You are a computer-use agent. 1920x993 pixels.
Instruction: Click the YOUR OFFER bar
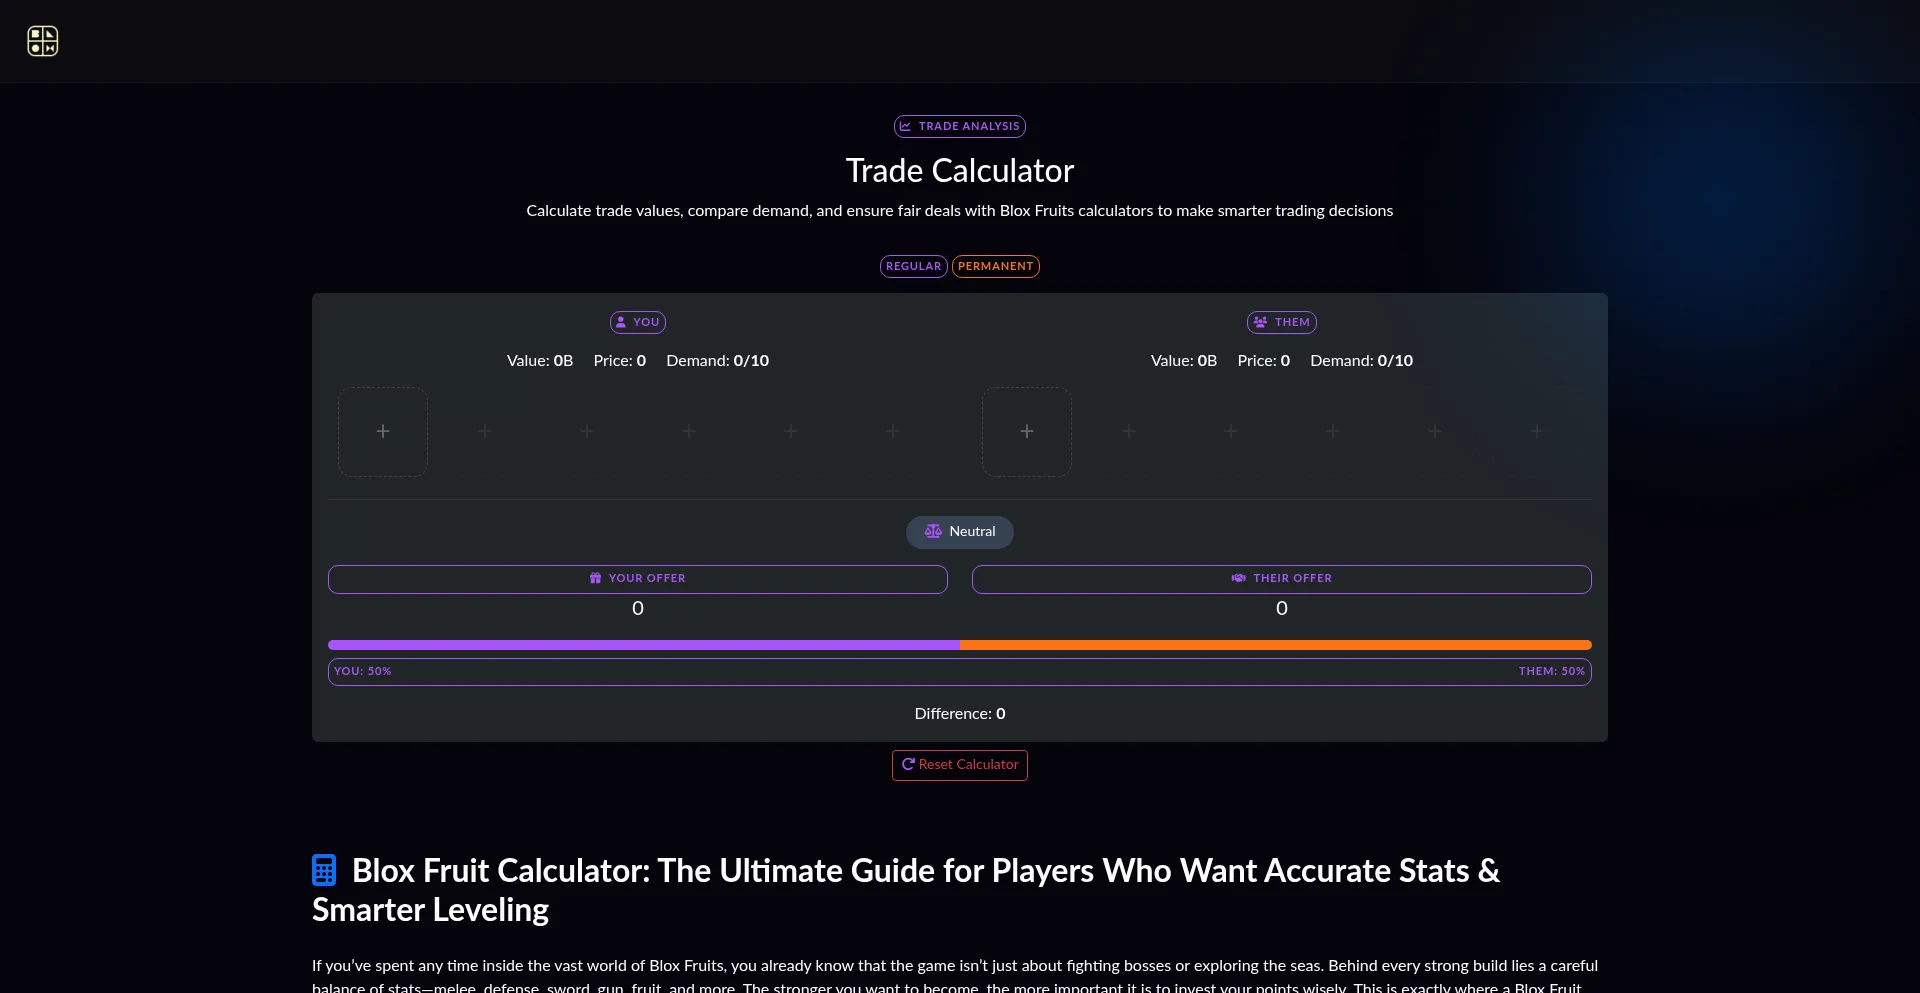(x=638, y=579)
